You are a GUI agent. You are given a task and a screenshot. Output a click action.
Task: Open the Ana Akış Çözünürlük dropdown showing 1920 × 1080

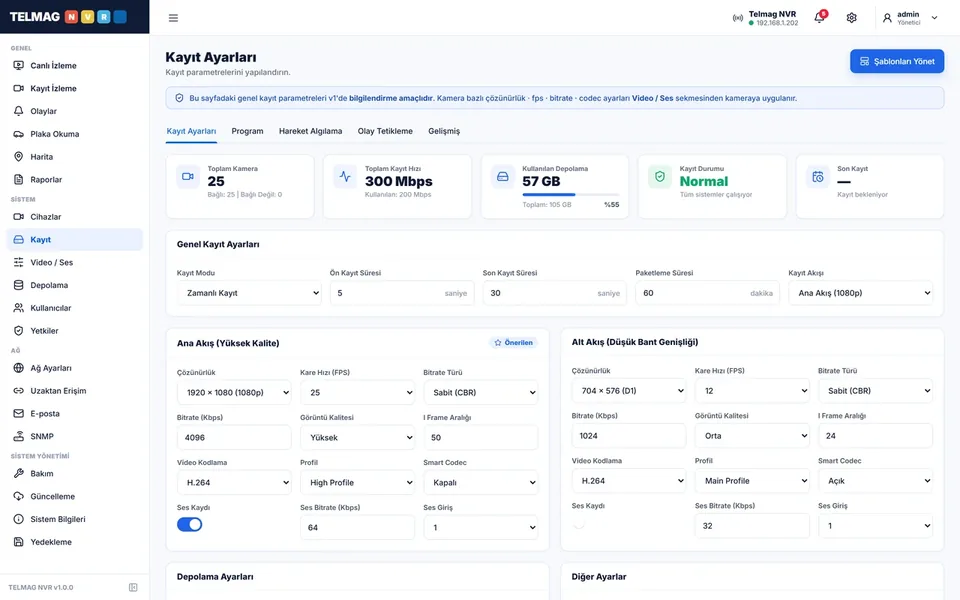234,392
